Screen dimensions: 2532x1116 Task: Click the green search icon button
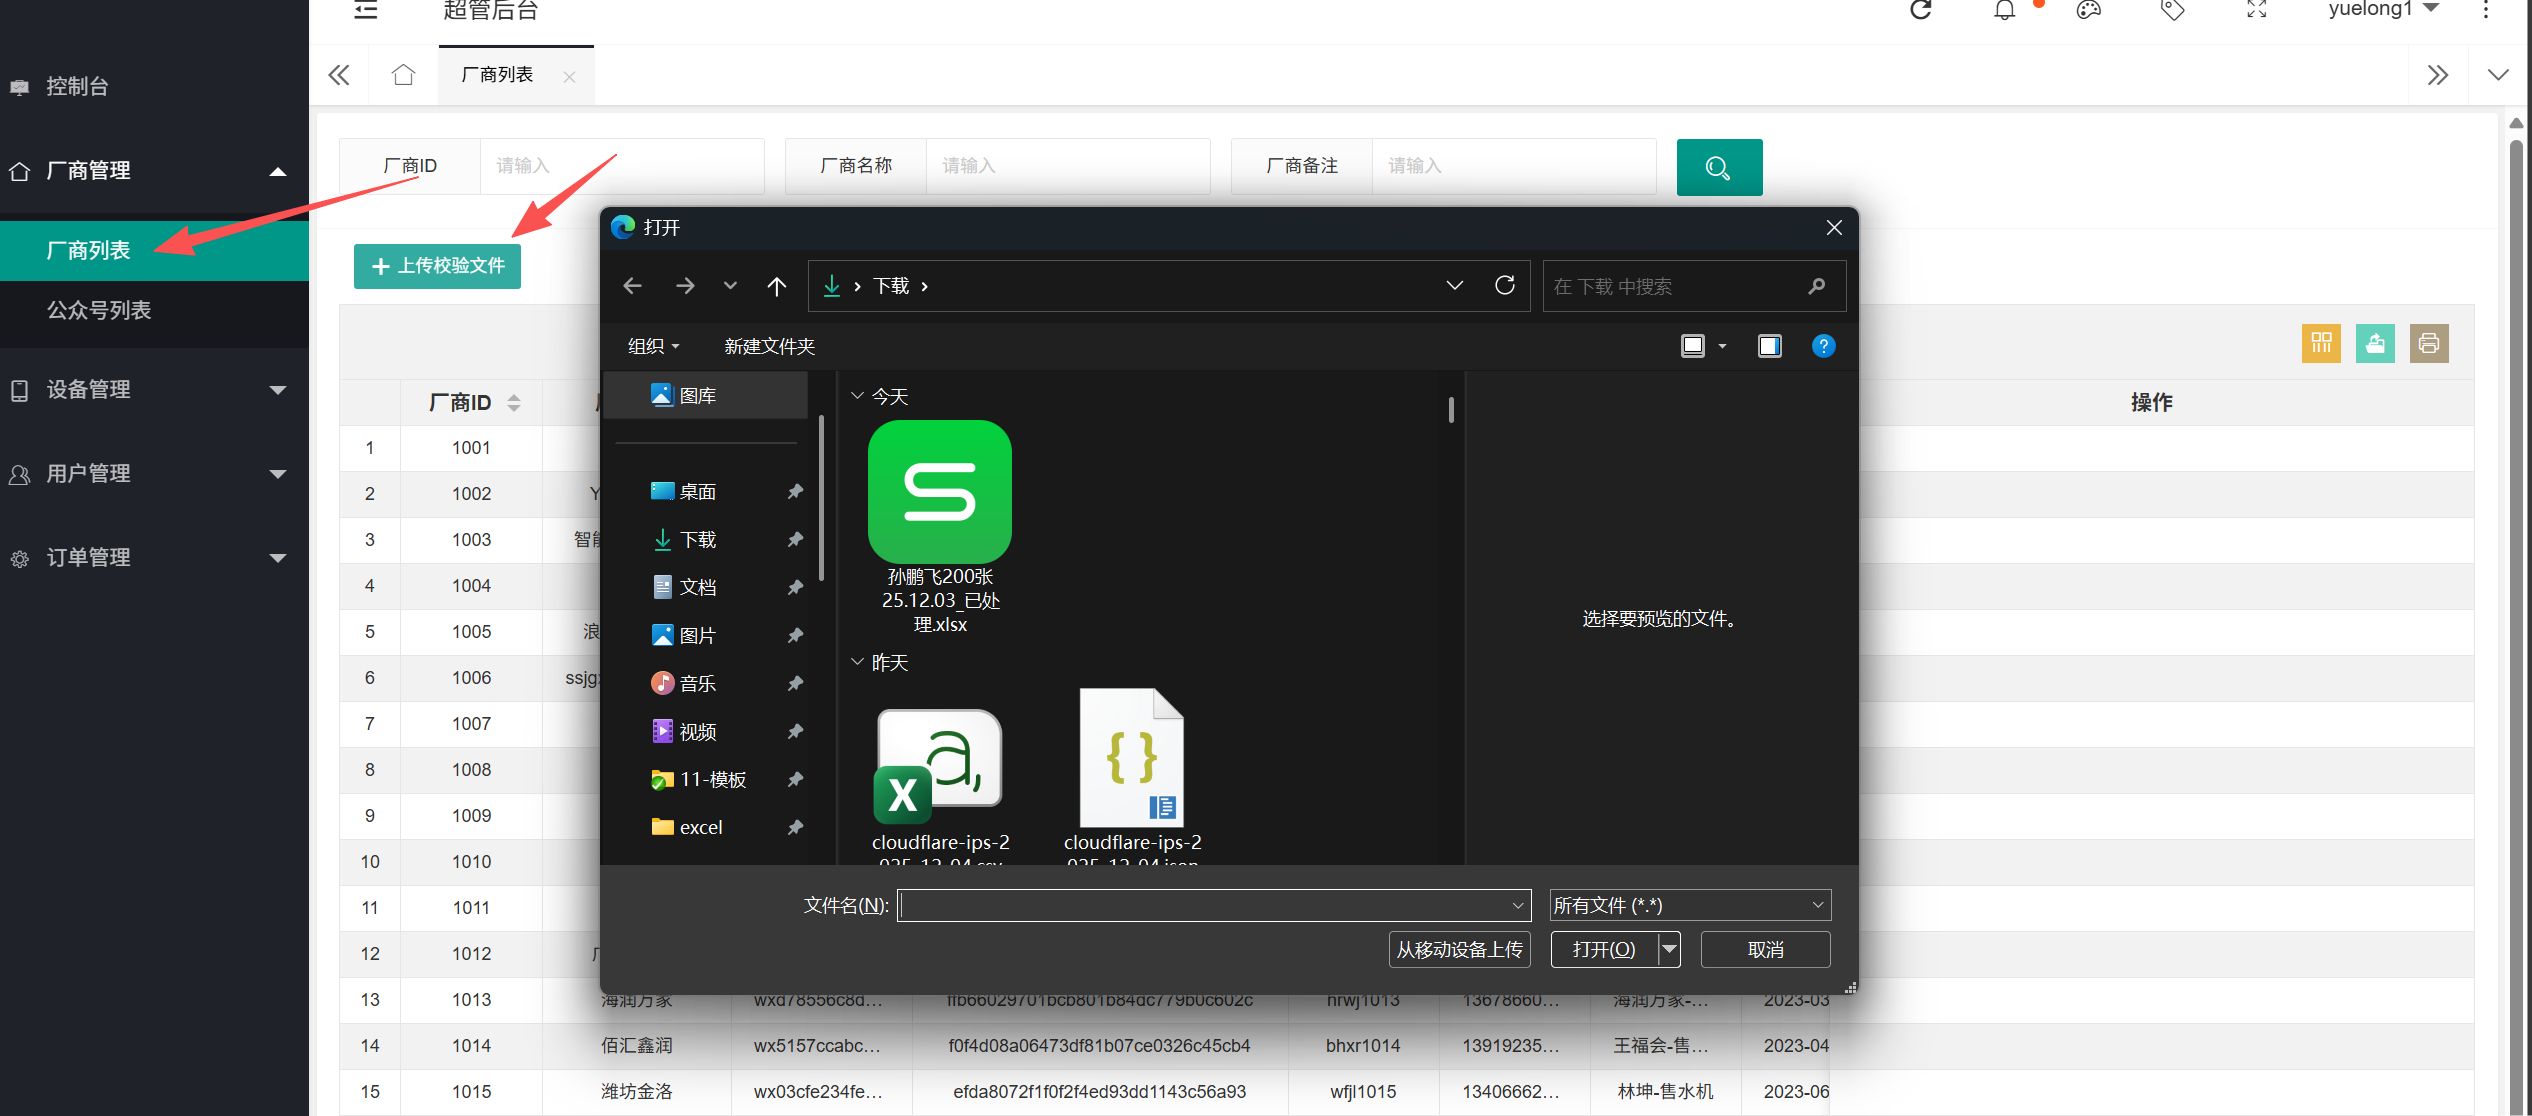1719,167
